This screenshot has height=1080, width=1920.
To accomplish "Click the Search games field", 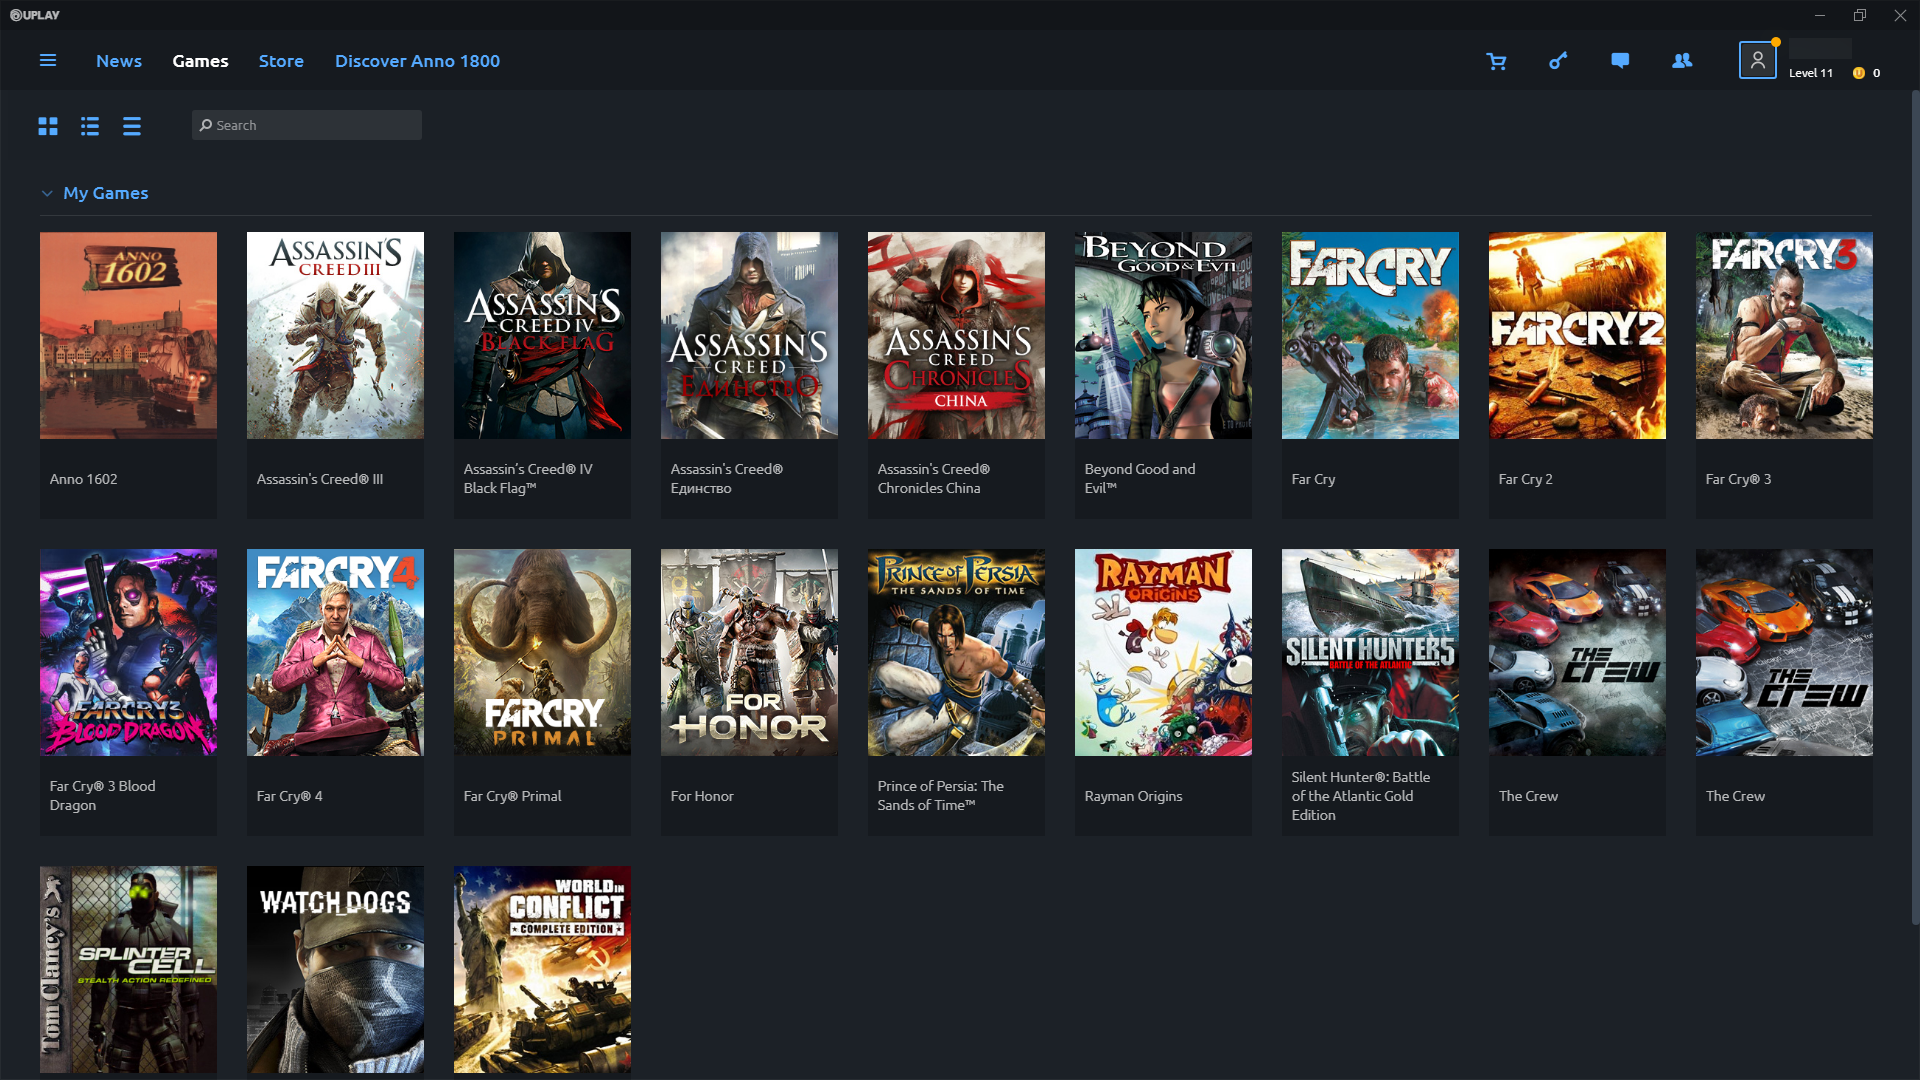I will pos(307,125).
